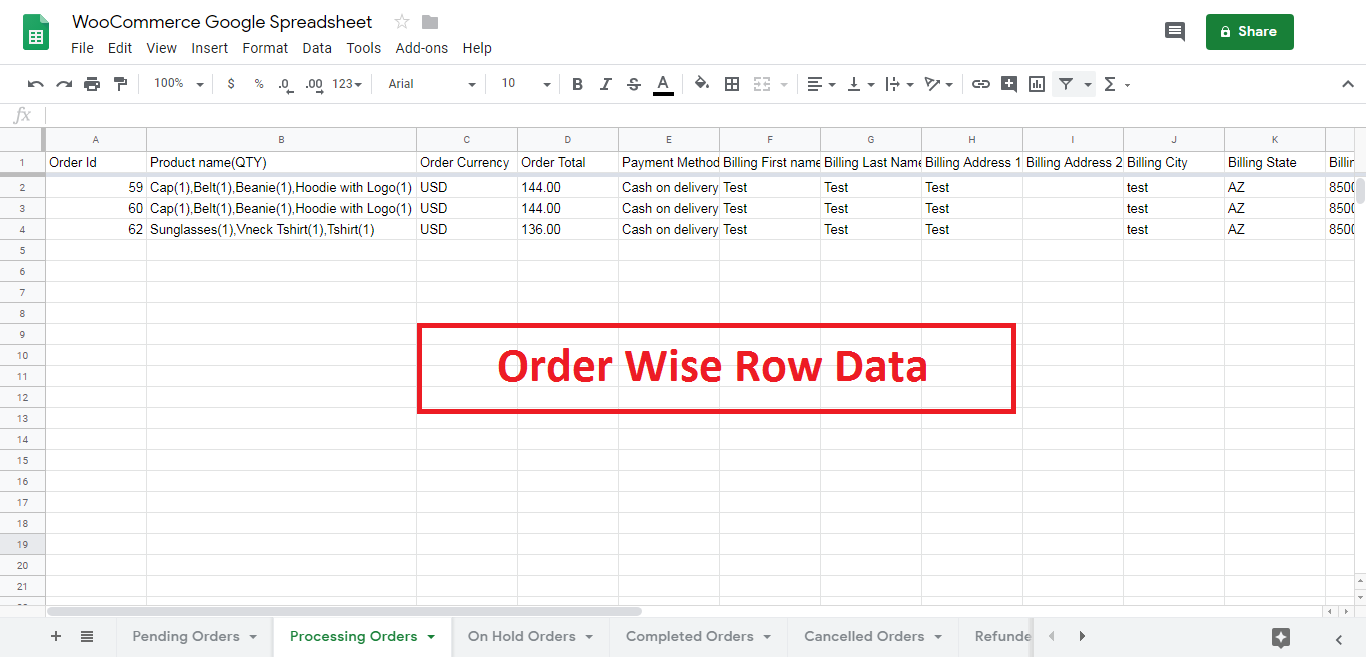This screenshot has height=657, width=1366.
Task: Open horizontal align dropdown
Action: [x=821, y=84]
